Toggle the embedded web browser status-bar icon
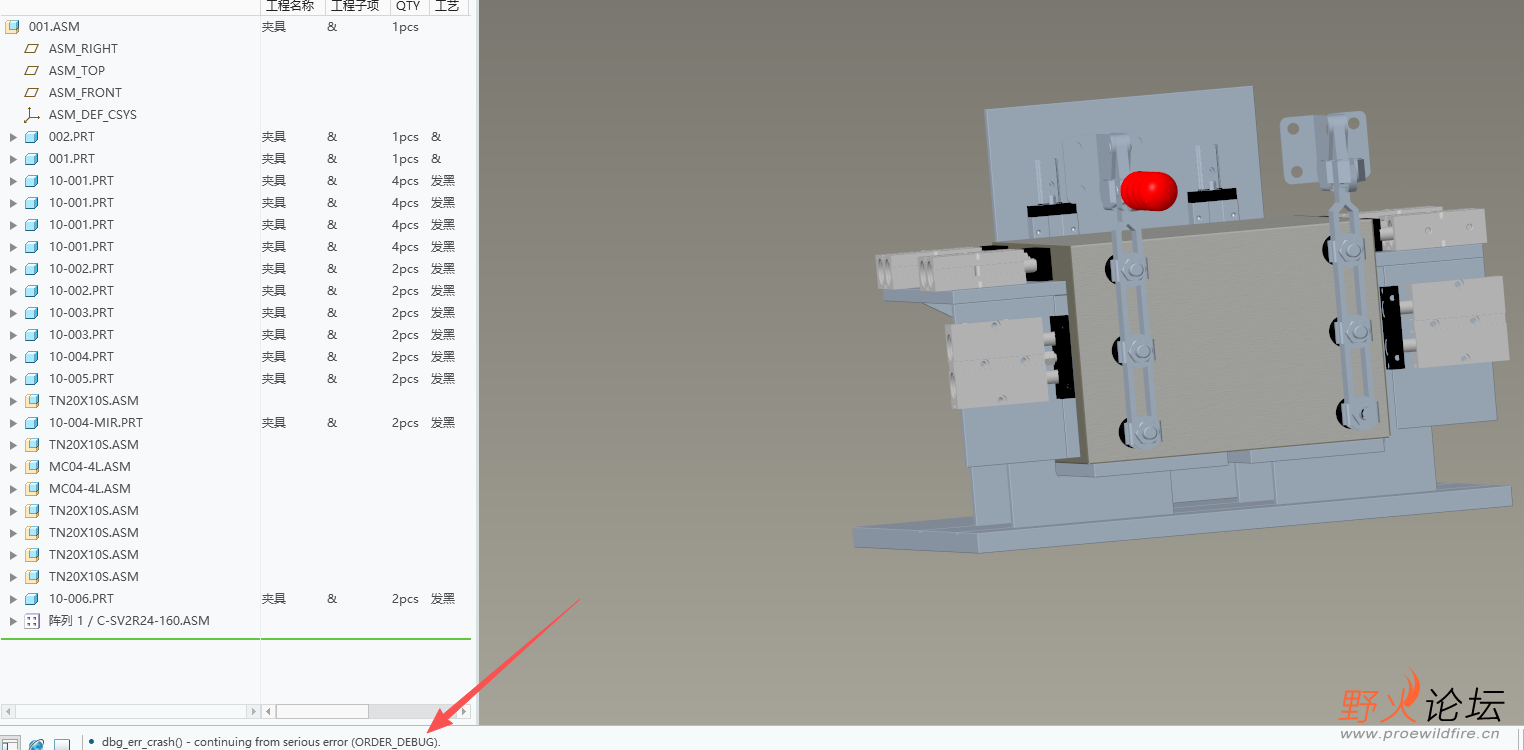 pyautogui.click(x=36, y=744)
